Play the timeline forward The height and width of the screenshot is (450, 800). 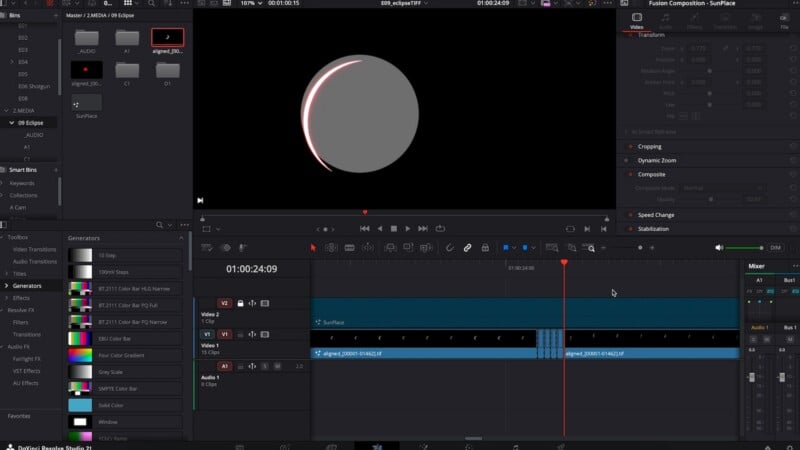point(408,229)
